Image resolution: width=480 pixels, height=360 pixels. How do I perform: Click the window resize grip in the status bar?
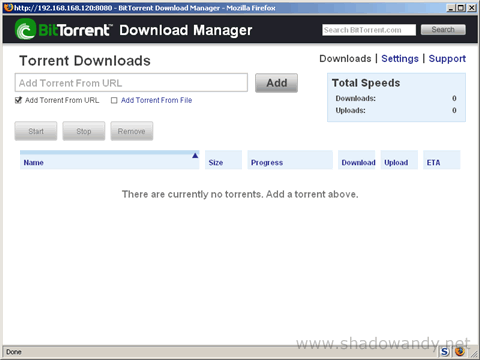pos(473,354)
